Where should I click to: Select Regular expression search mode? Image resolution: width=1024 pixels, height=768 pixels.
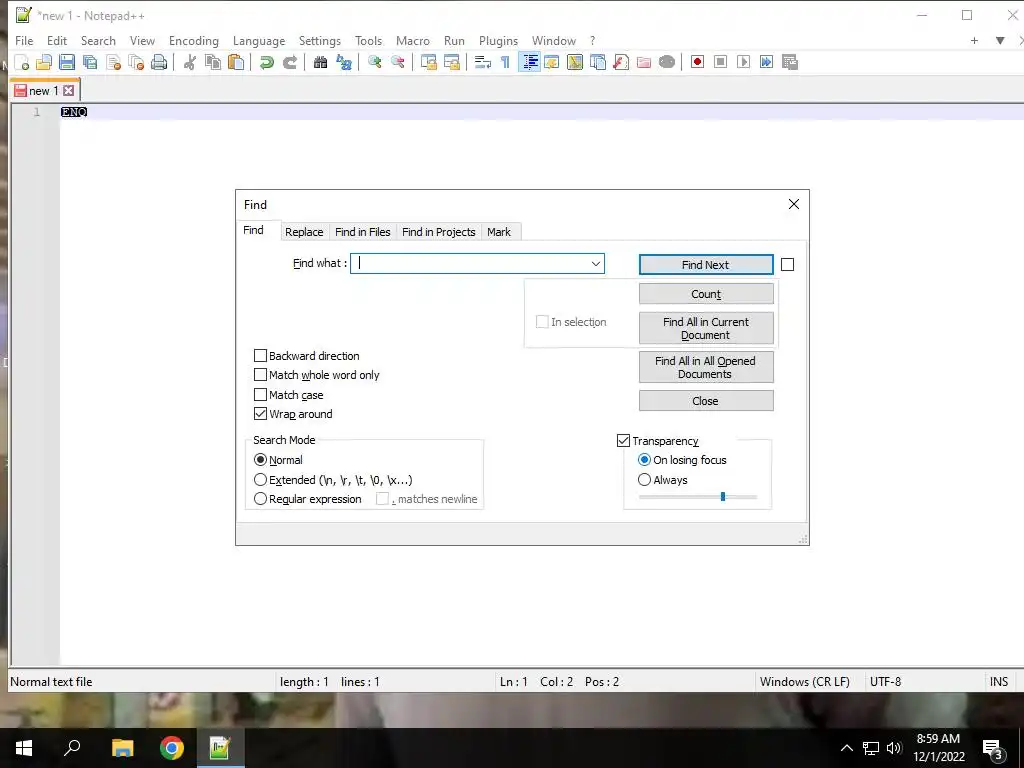click(260, 499)
